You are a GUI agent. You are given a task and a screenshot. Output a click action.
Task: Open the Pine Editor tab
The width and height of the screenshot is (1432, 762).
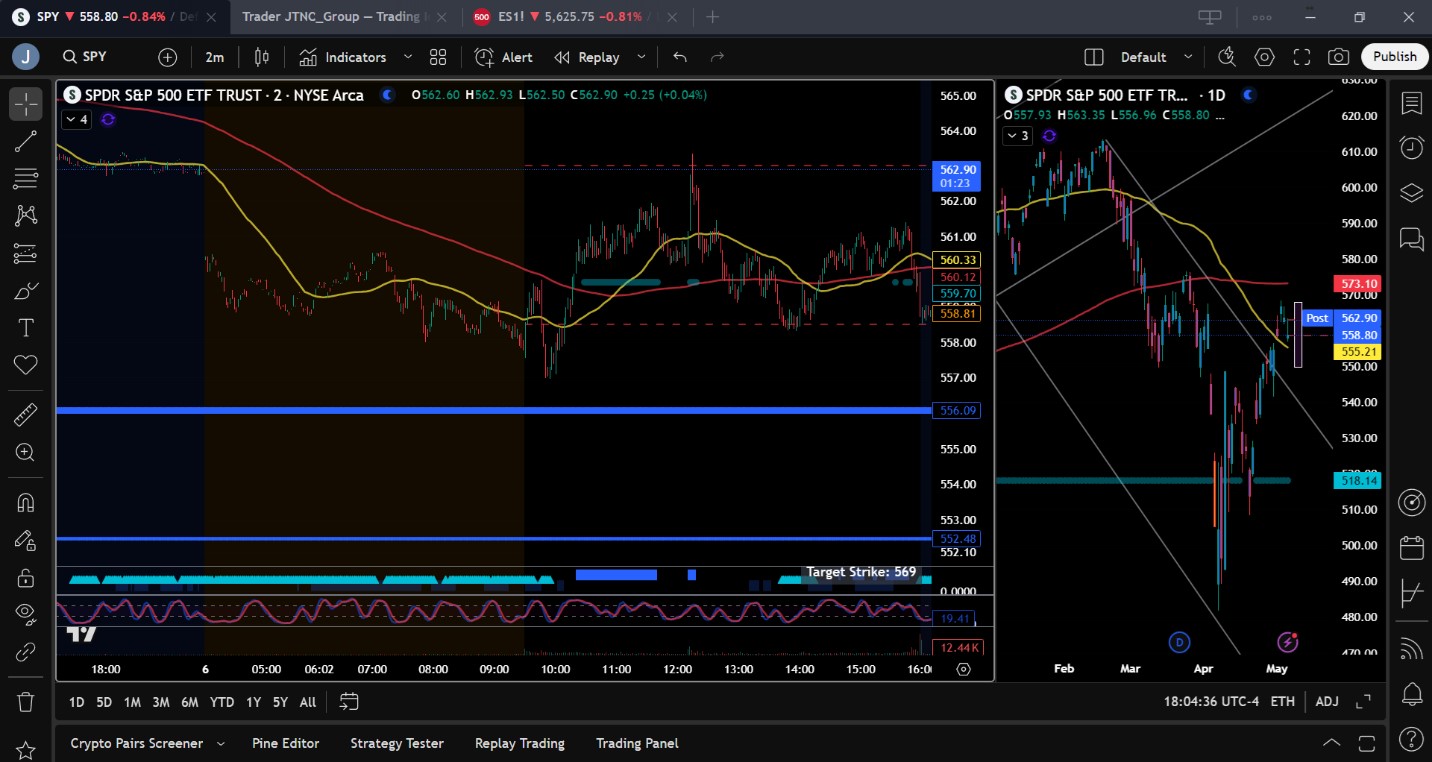(285, 743)
